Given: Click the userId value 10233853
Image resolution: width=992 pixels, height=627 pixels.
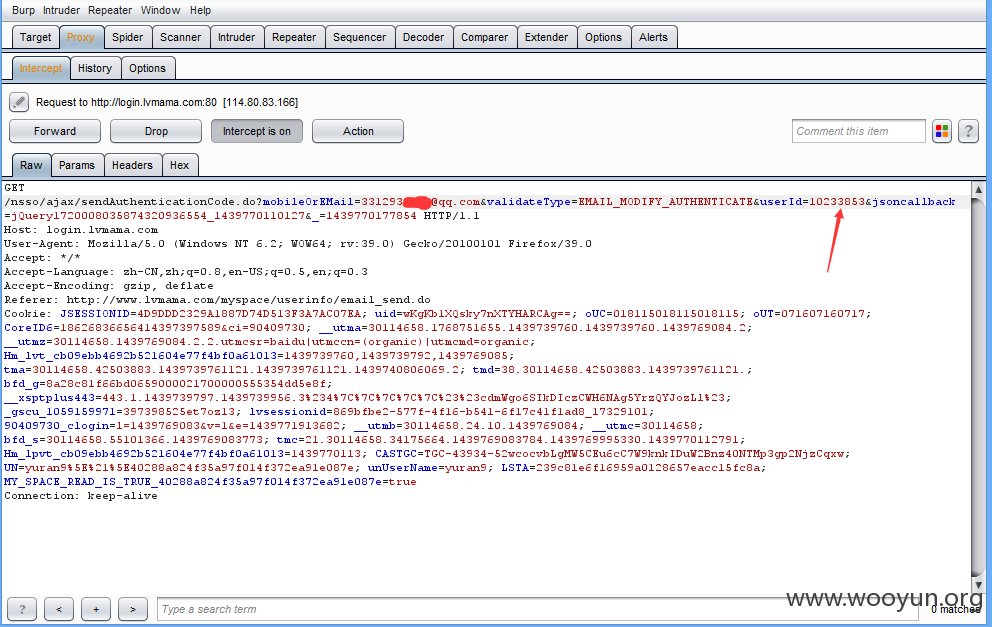Looking at the screenshot, I should [836, 202].
